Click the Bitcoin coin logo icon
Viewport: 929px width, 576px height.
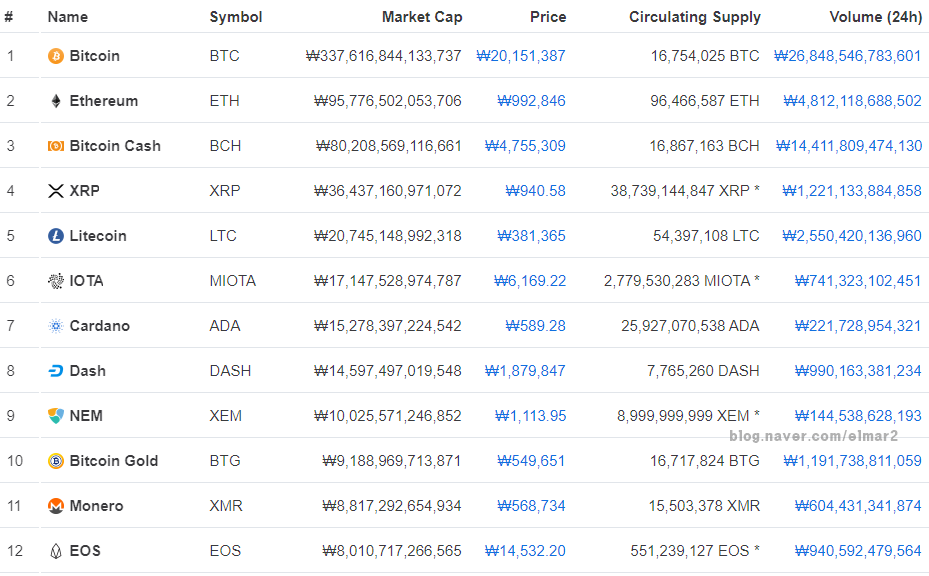click(56, 56)
